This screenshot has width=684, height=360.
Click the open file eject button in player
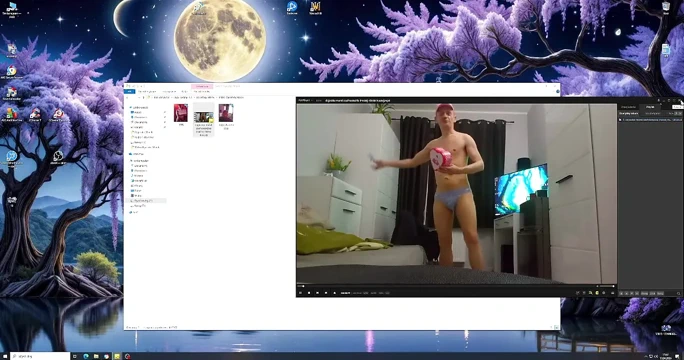click(335, 293)
